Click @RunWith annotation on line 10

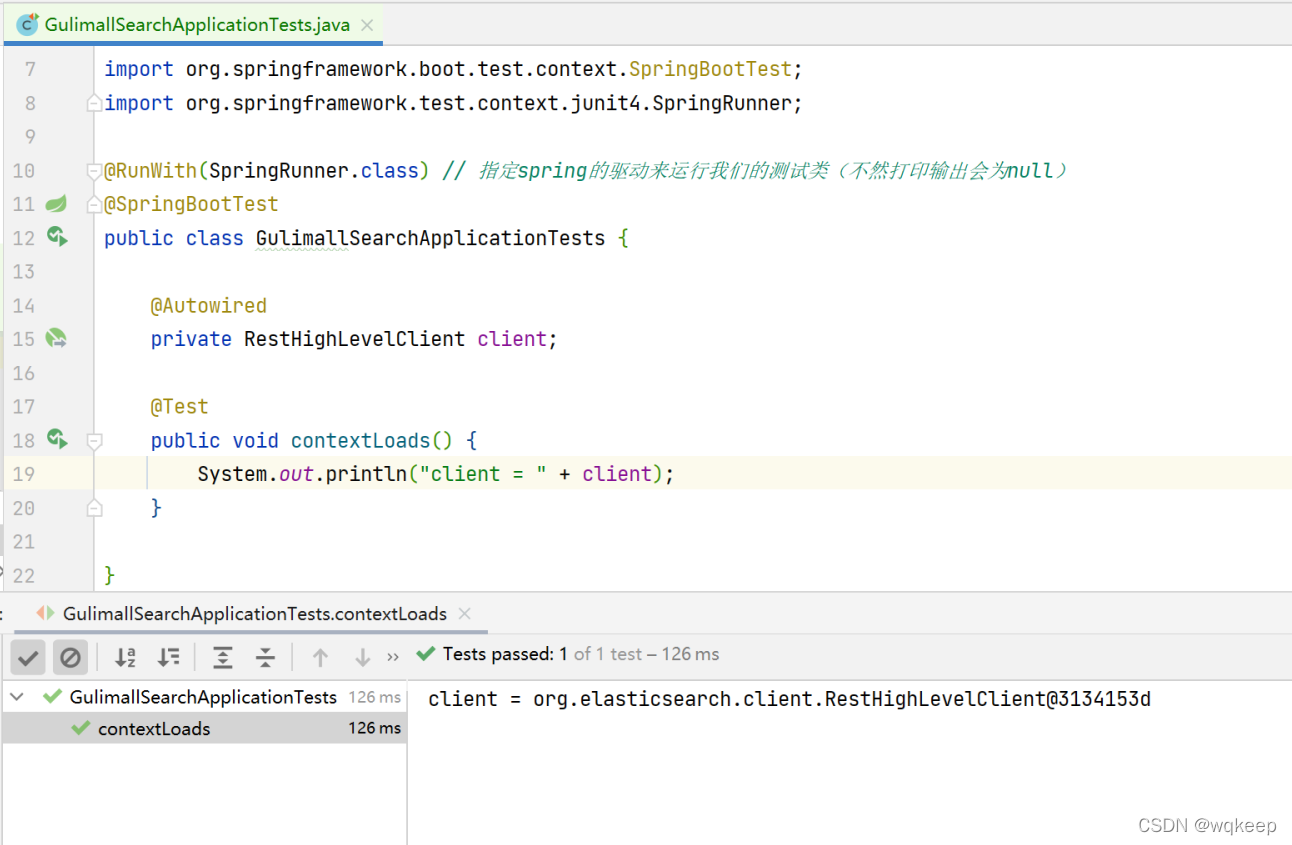(x=151, y=170)
